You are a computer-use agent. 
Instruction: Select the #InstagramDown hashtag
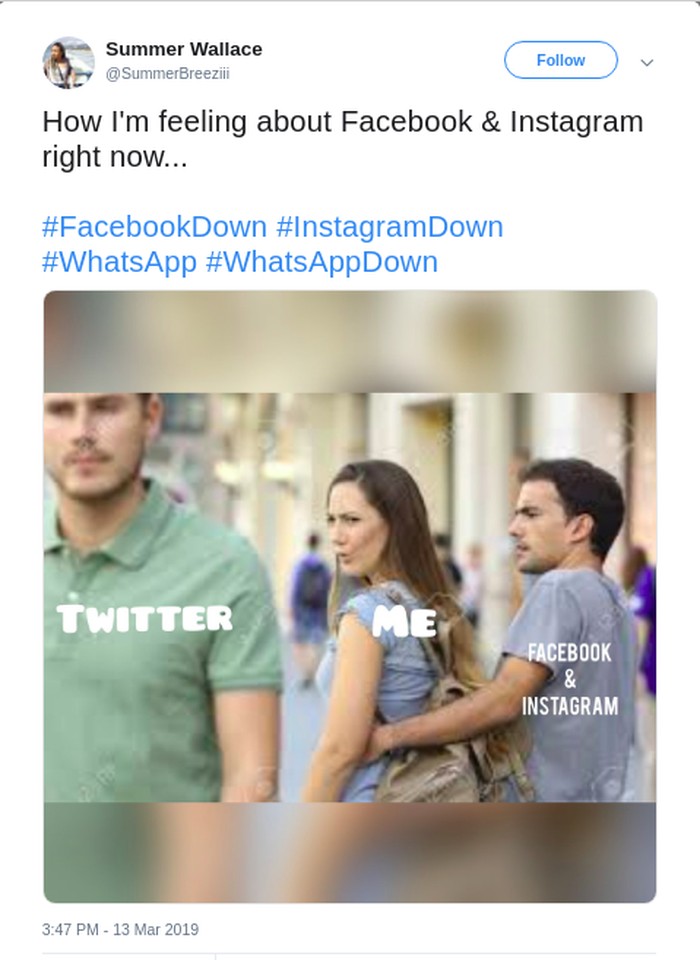389,227
